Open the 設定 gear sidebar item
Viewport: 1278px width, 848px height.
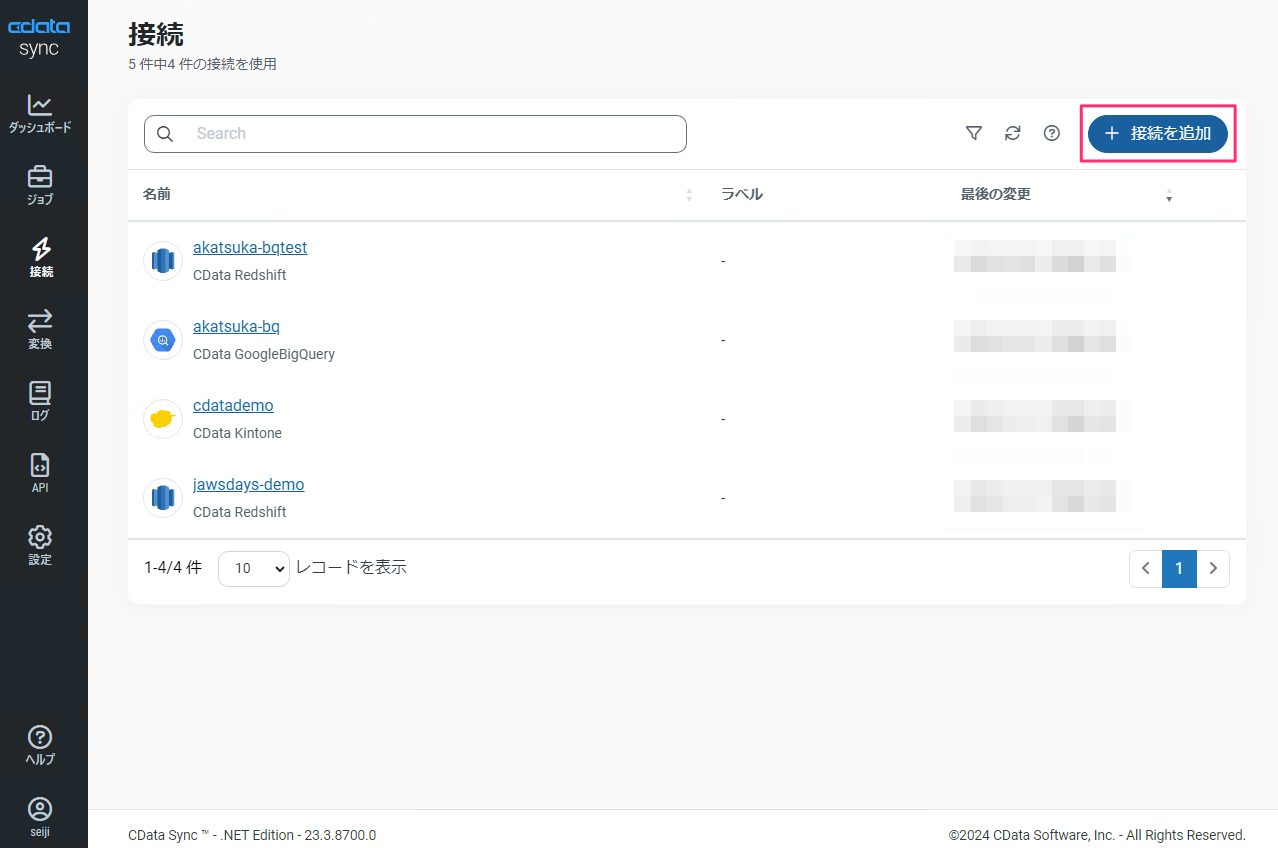pos(40,546)
